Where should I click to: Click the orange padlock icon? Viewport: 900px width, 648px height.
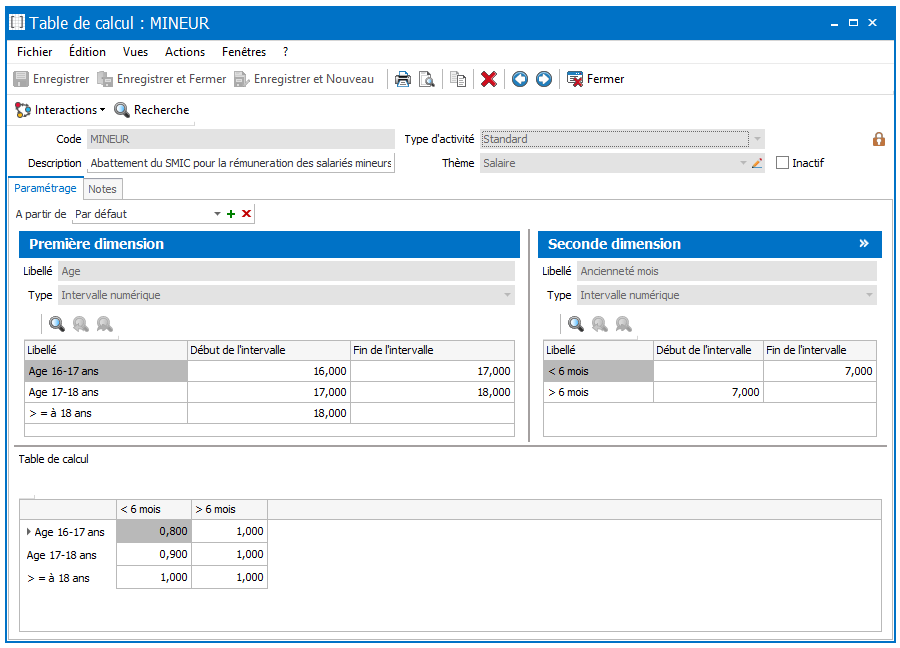point(878,139)
